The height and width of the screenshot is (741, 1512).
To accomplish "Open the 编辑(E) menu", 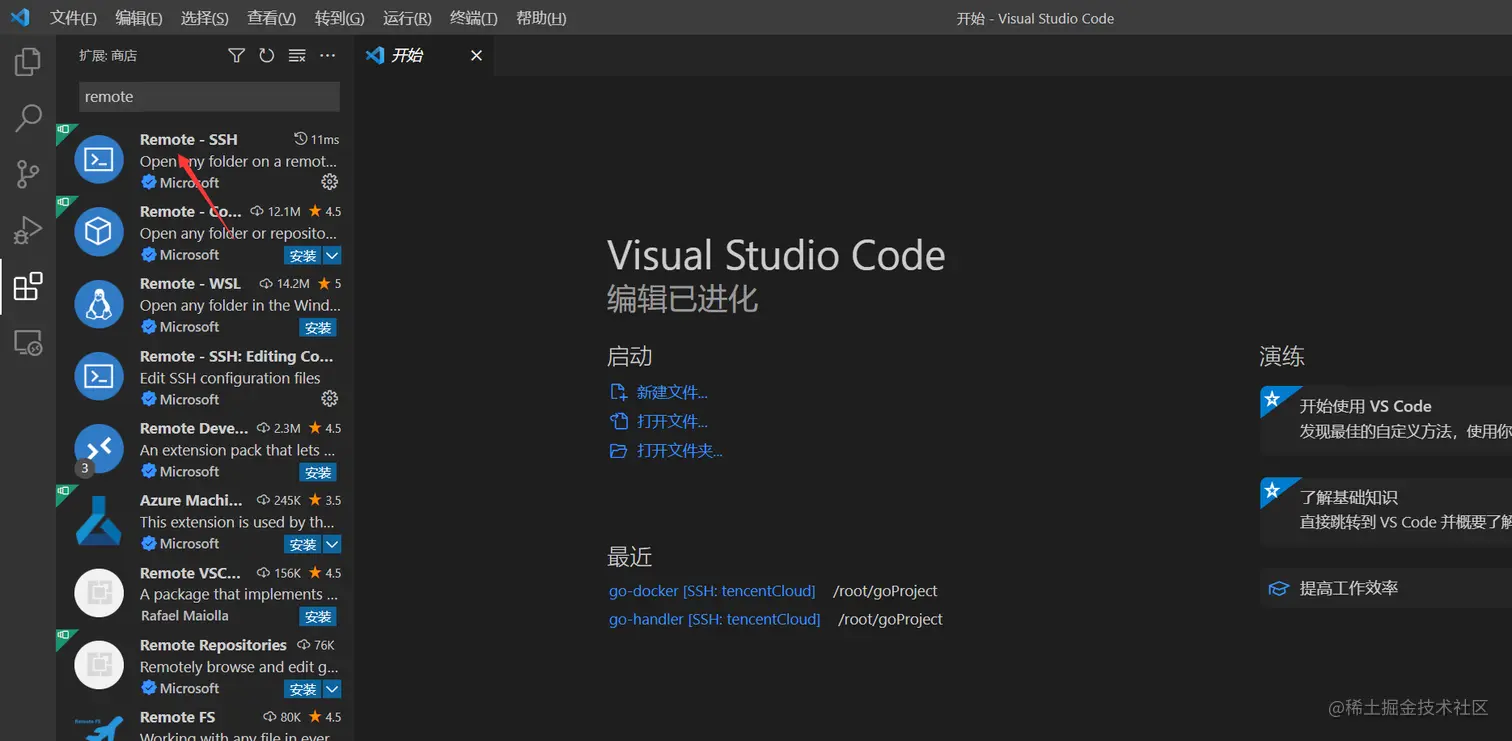I will tap(138, 18).
